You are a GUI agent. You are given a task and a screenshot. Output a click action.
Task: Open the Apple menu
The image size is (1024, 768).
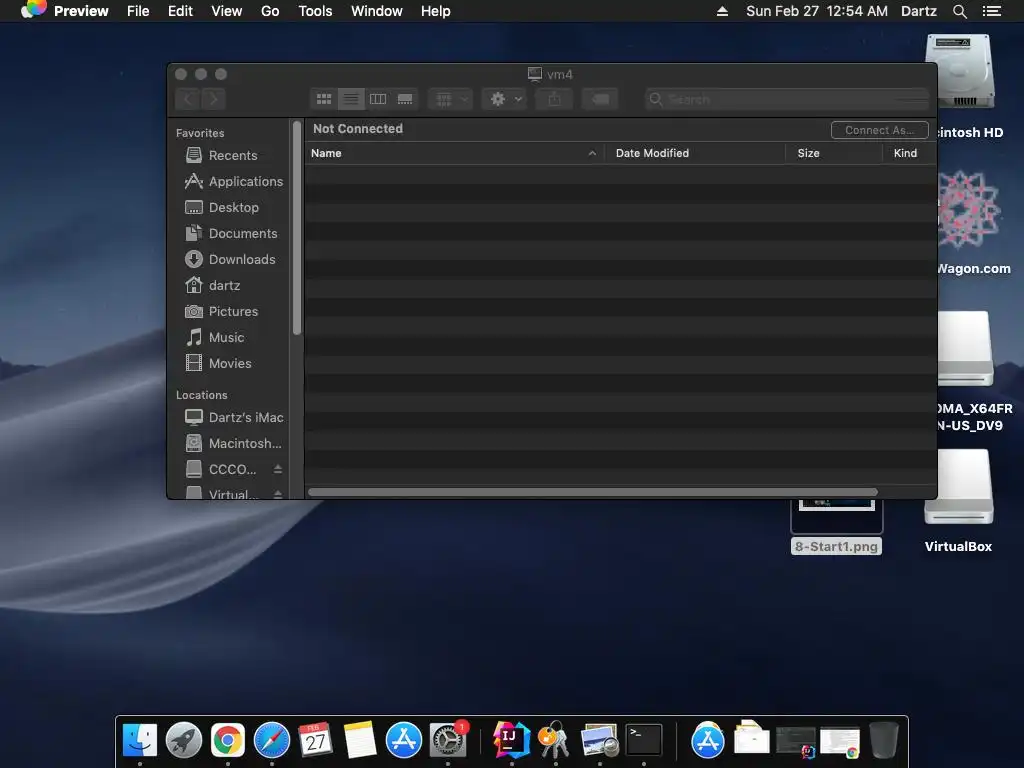click(x=32, y=10)
